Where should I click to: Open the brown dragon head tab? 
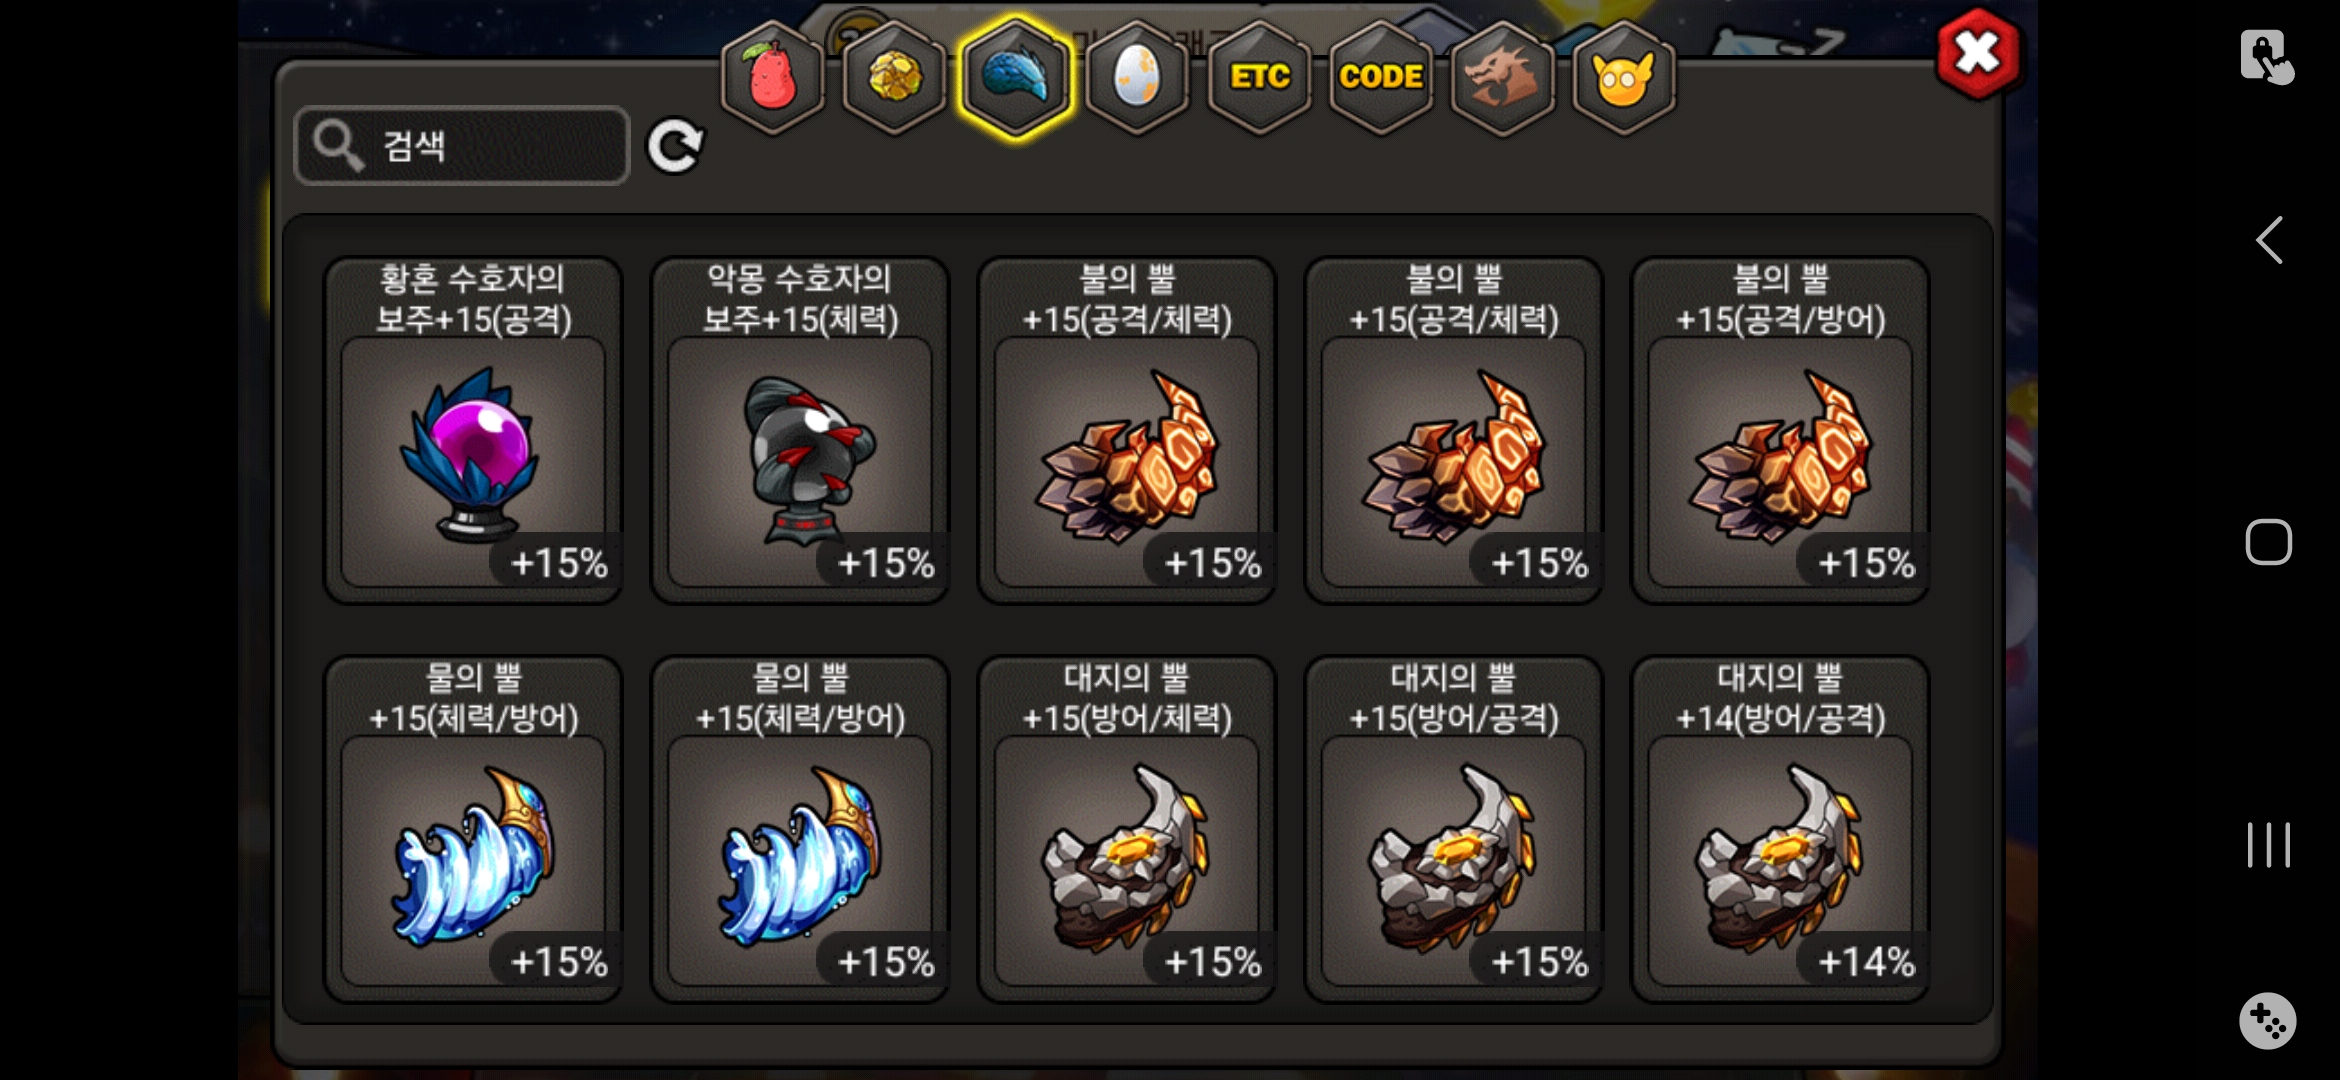pos(1502,78)
